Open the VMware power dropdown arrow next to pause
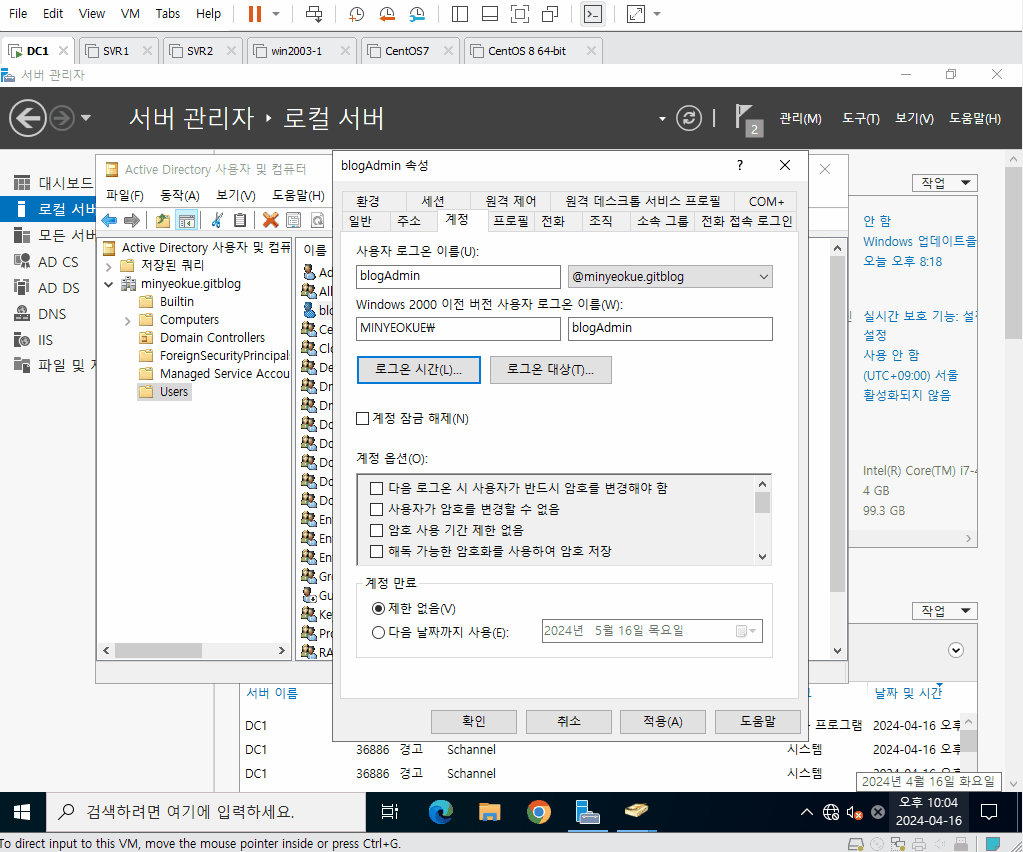The width and height of the screenshot is (1023, 852). (276, 14)
